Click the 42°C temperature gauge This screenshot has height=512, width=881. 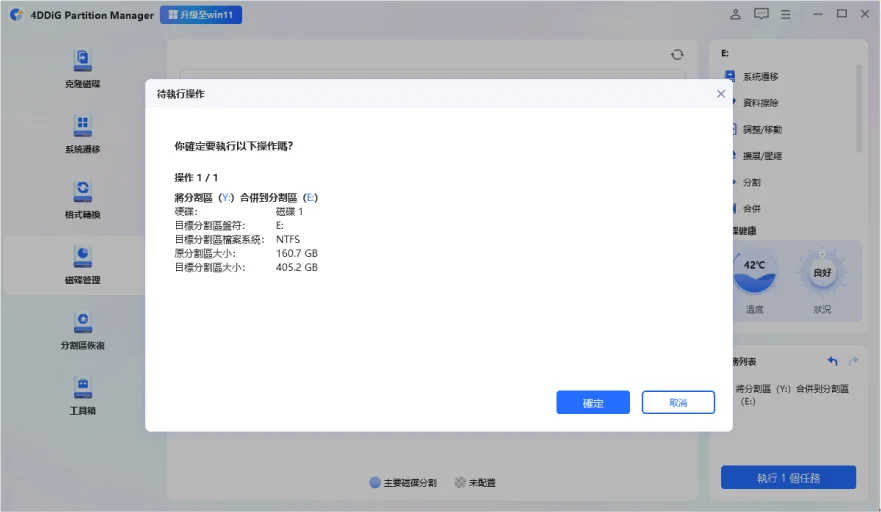(755, 273)
